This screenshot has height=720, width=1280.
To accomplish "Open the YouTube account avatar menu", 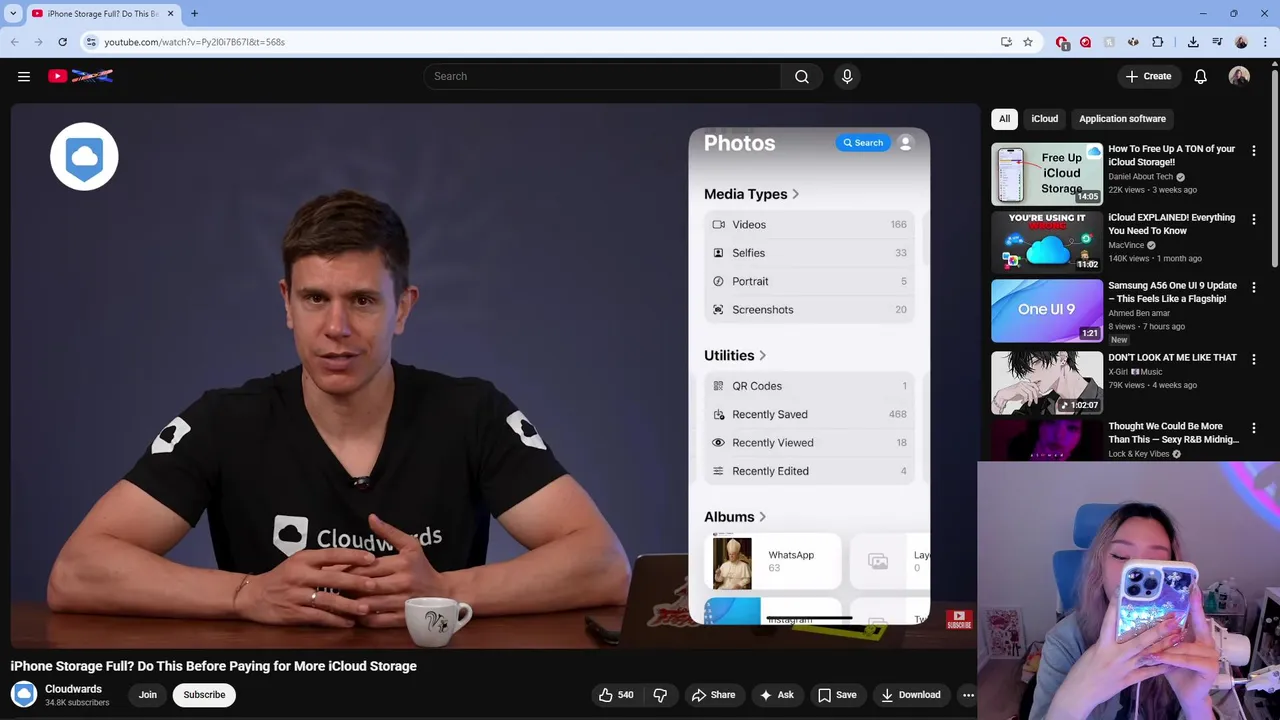I will (1239, 76).
